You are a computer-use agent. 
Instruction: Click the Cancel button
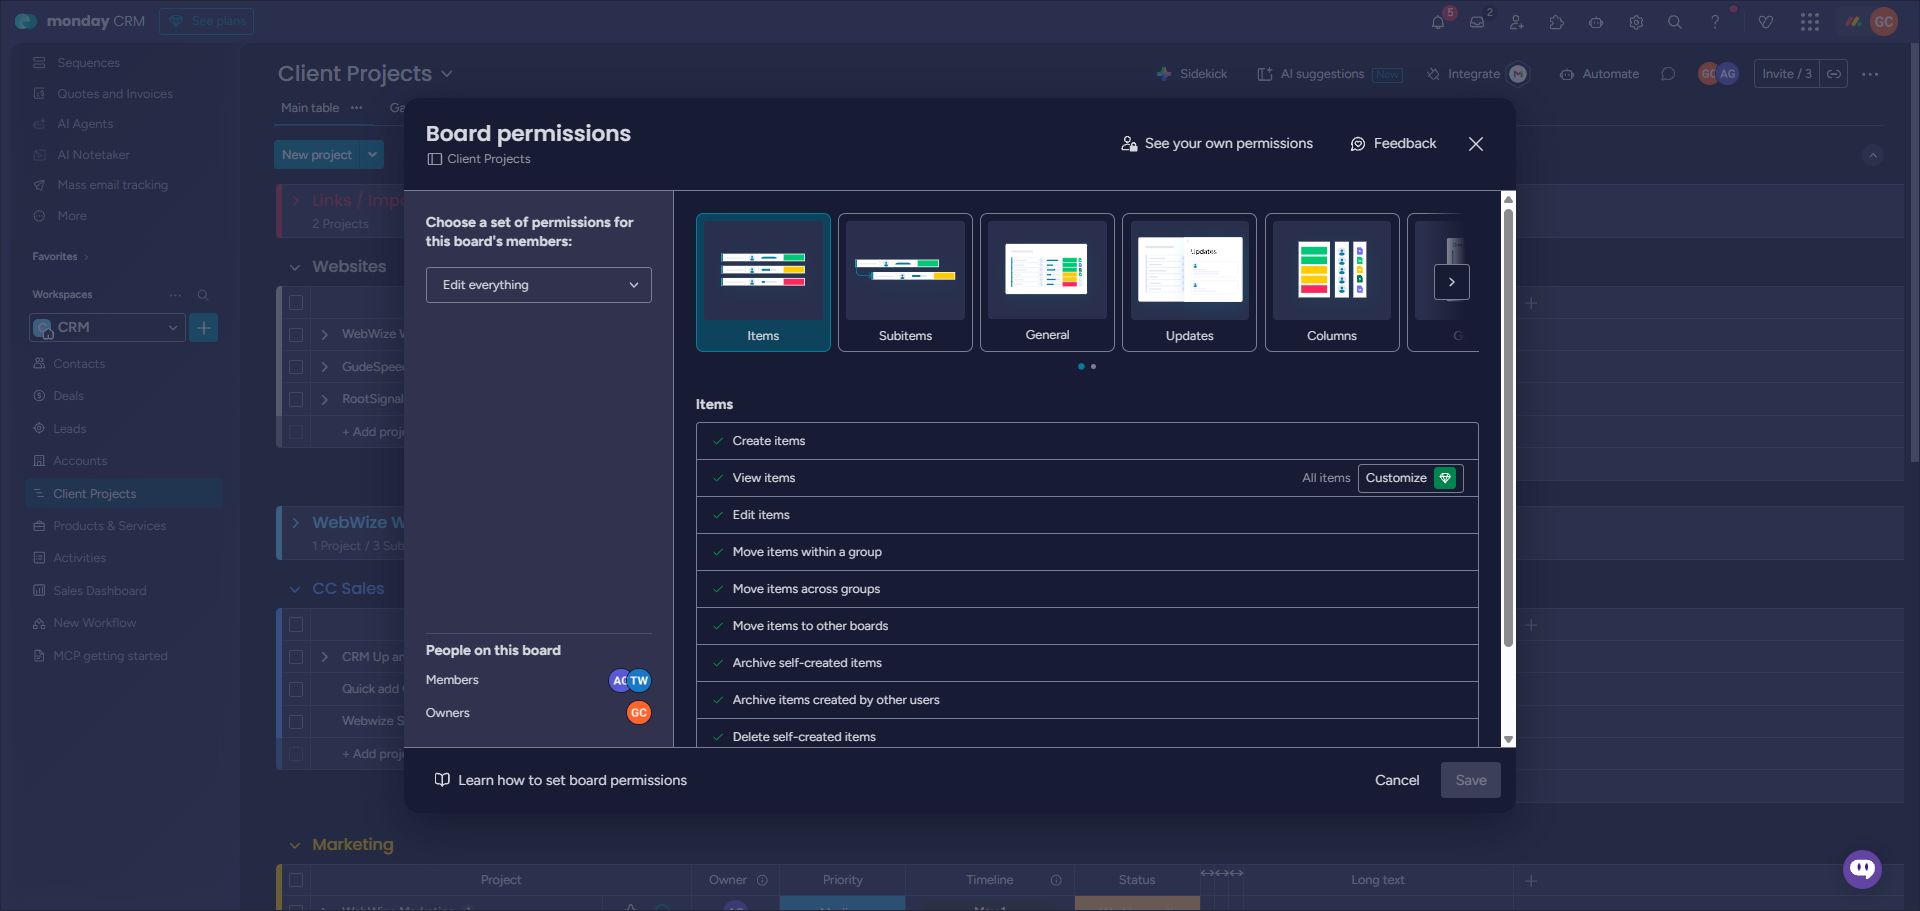1396,780
